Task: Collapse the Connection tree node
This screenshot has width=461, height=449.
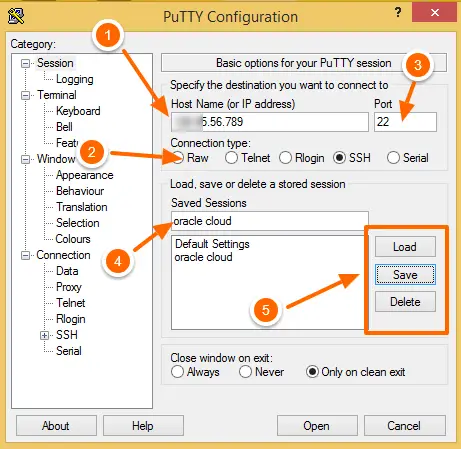Action: 25,256
